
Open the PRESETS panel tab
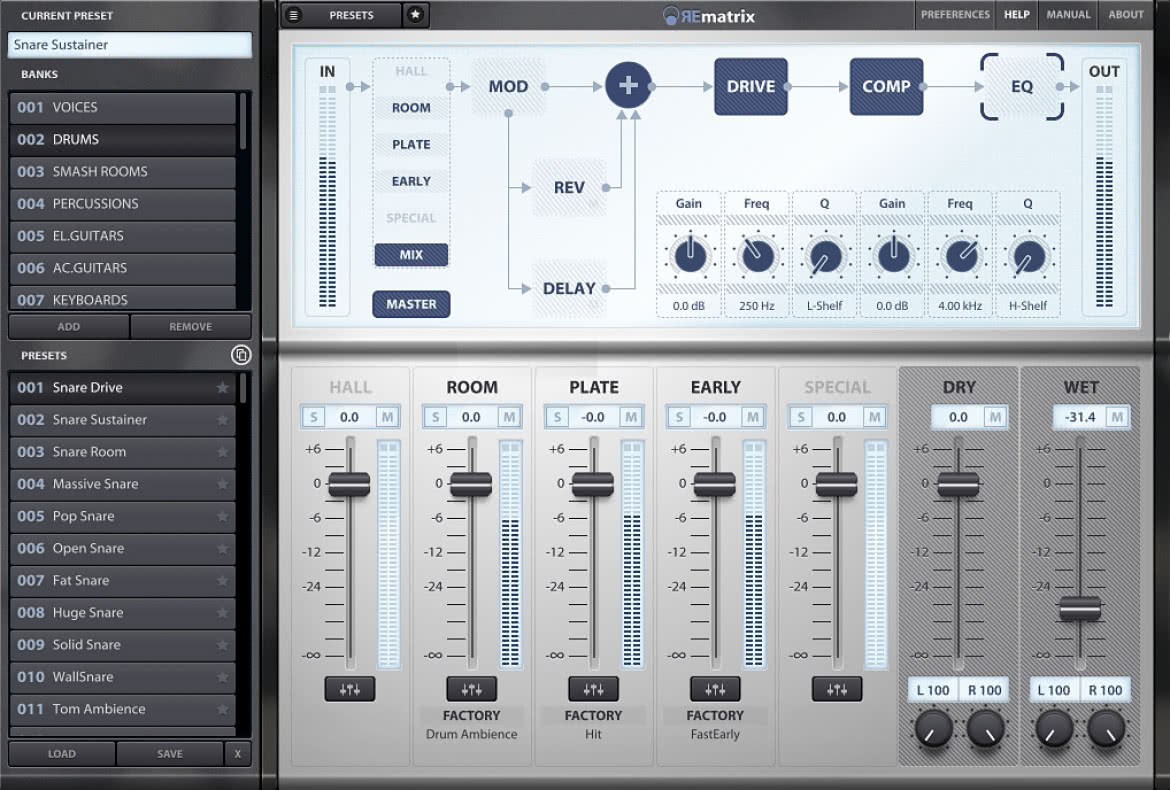pos(351,15)
